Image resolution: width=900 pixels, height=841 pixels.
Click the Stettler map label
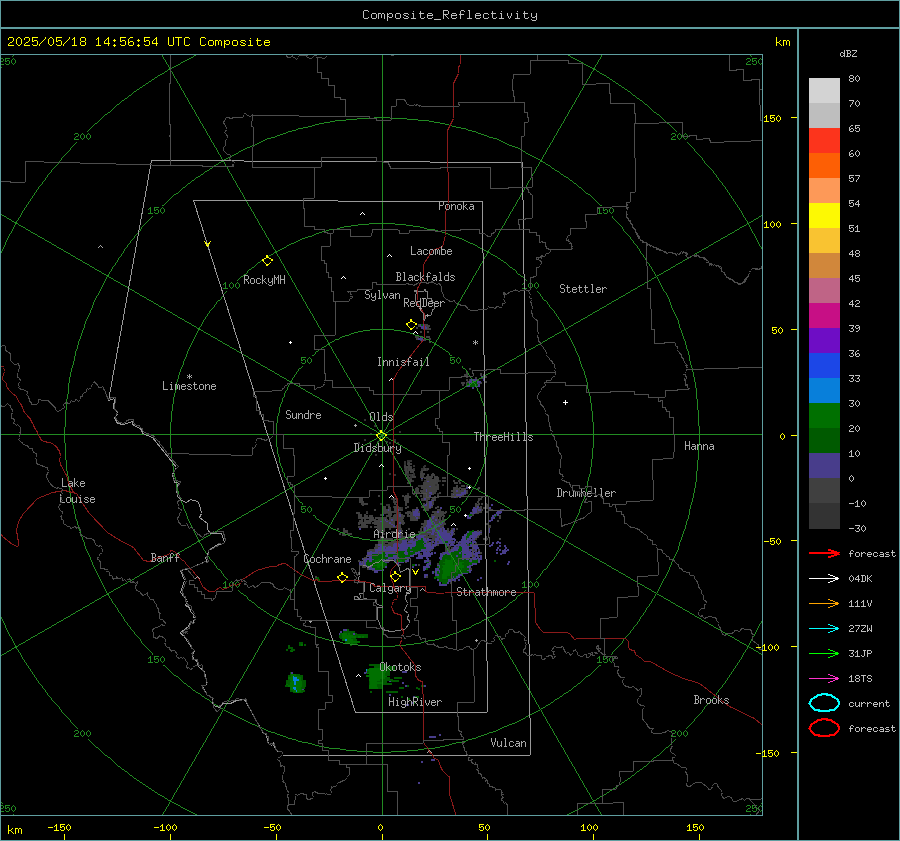(x=583, y=289)
